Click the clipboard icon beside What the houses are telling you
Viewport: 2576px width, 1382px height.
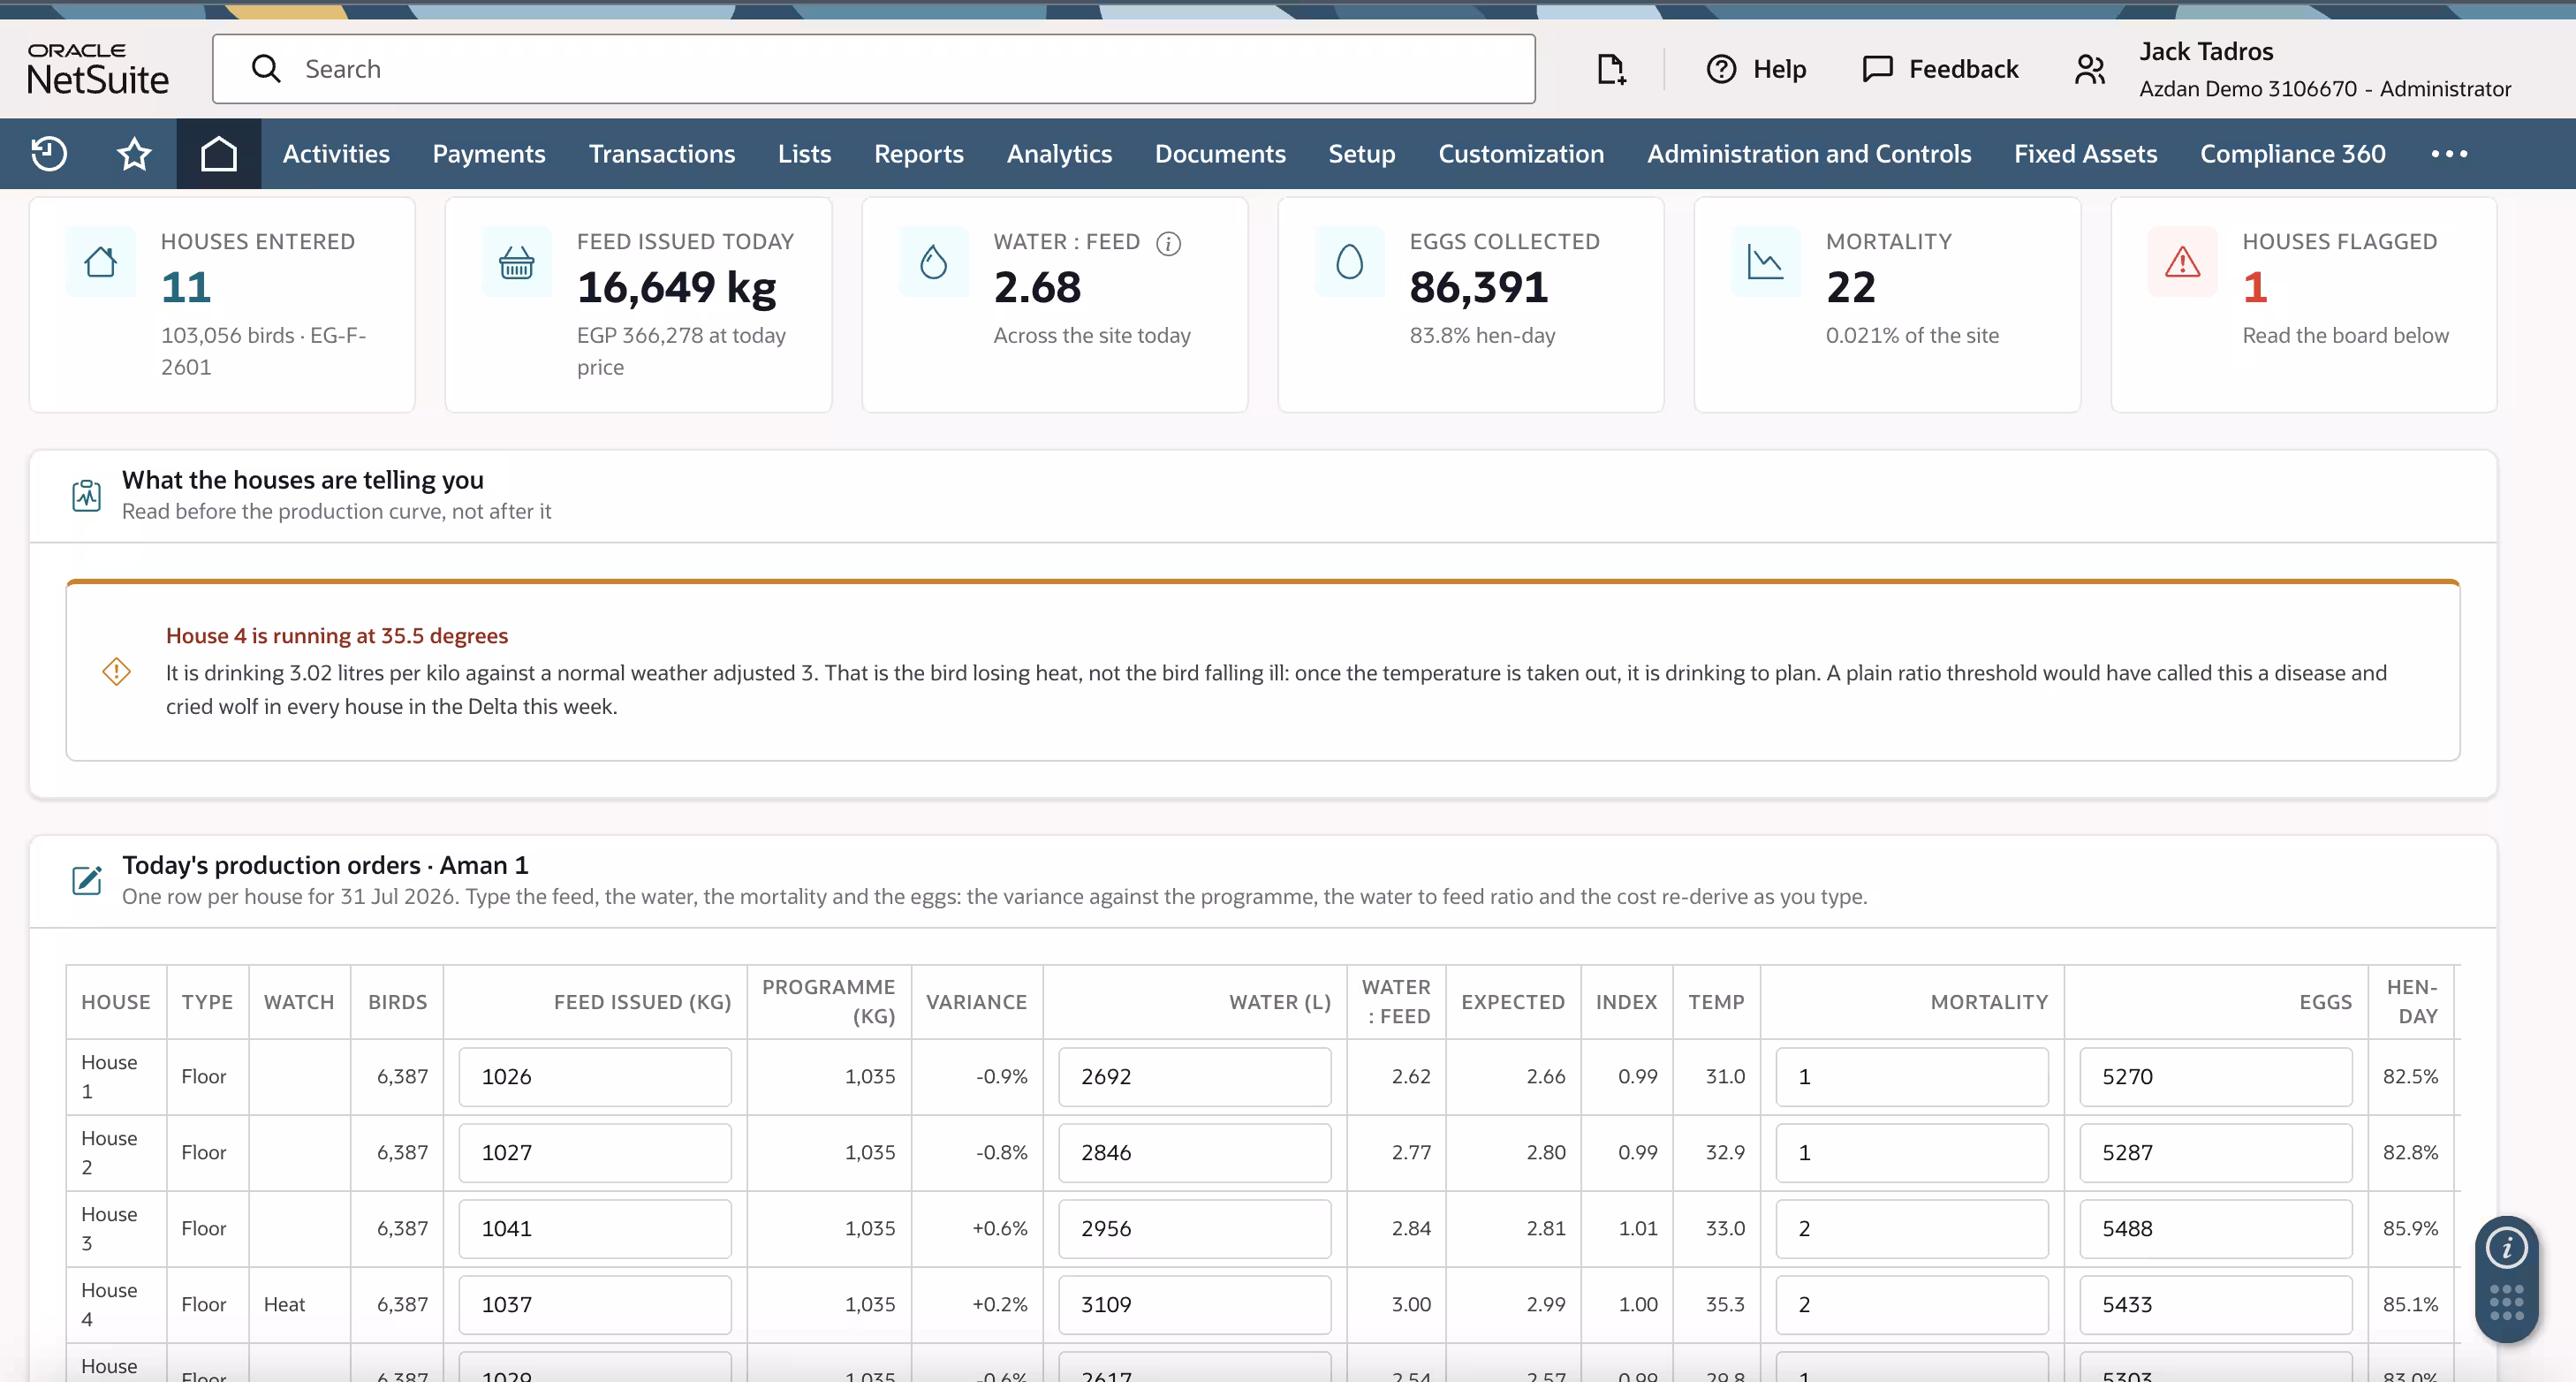point(87,494)
